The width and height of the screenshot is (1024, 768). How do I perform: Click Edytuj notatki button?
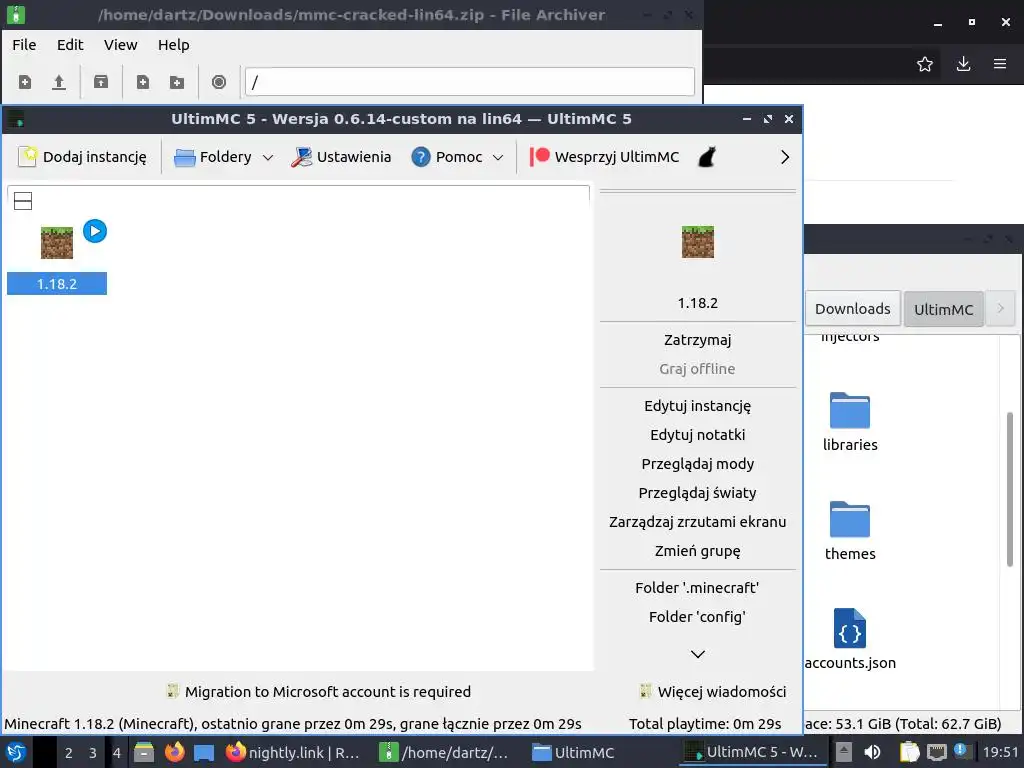[697, 435]
